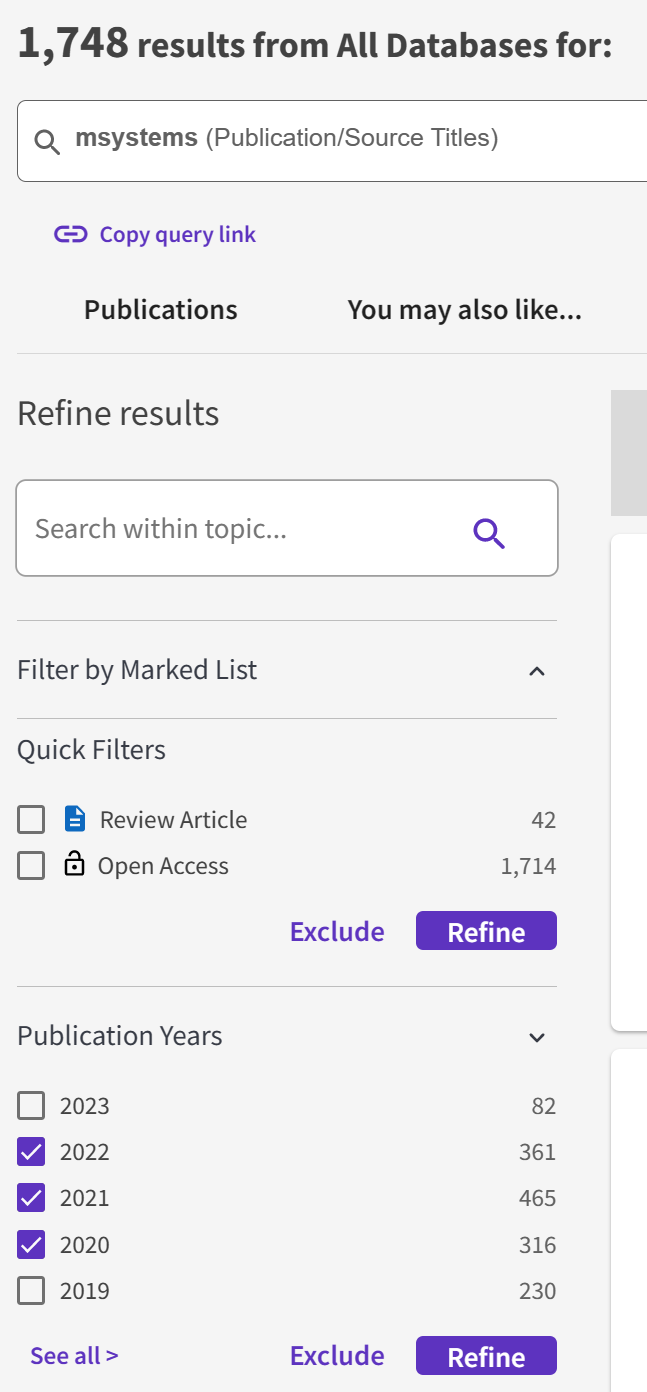Screen dimensions: 647x1392
Task: Tick the Review Article checkbox
Action: pos(31,821)
